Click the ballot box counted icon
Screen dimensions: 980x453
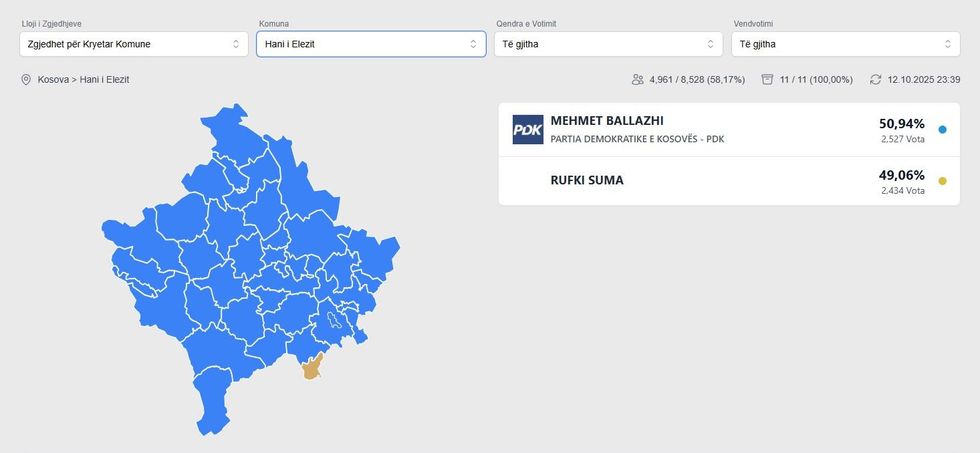(767, 80)
